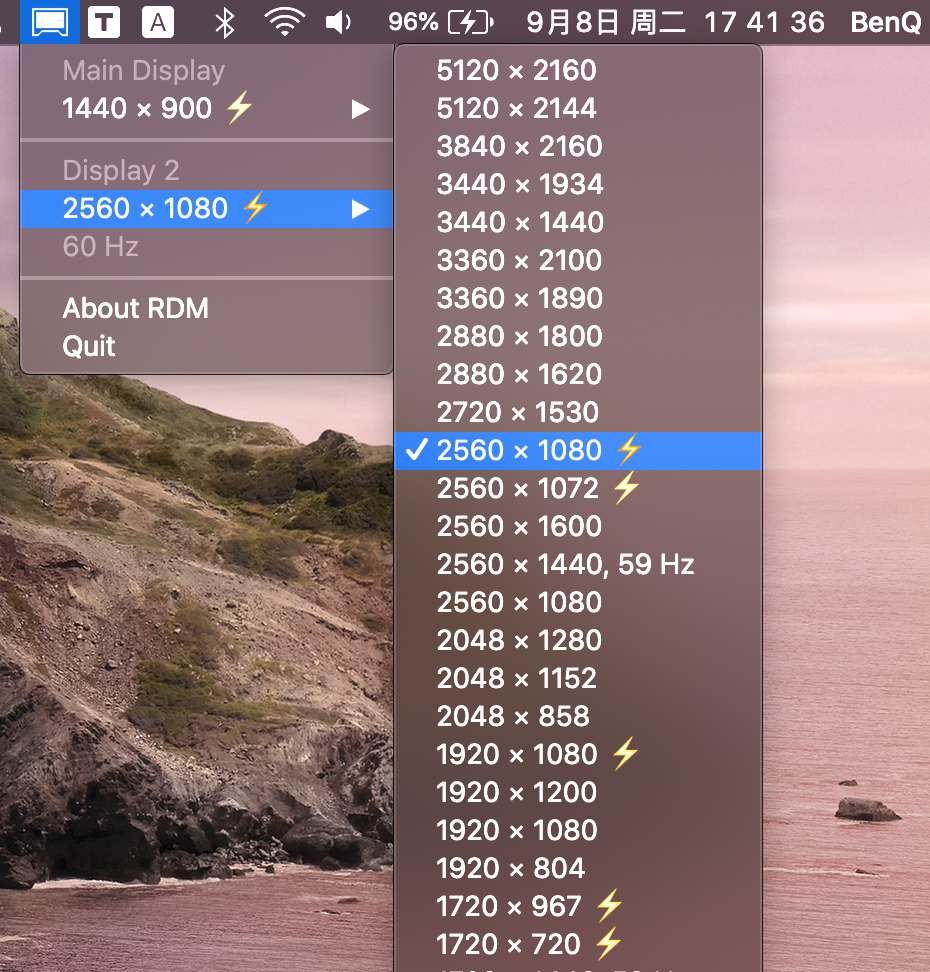Quit the RDM app
This screenshot has width=930, height=972.
click(206, 346)
